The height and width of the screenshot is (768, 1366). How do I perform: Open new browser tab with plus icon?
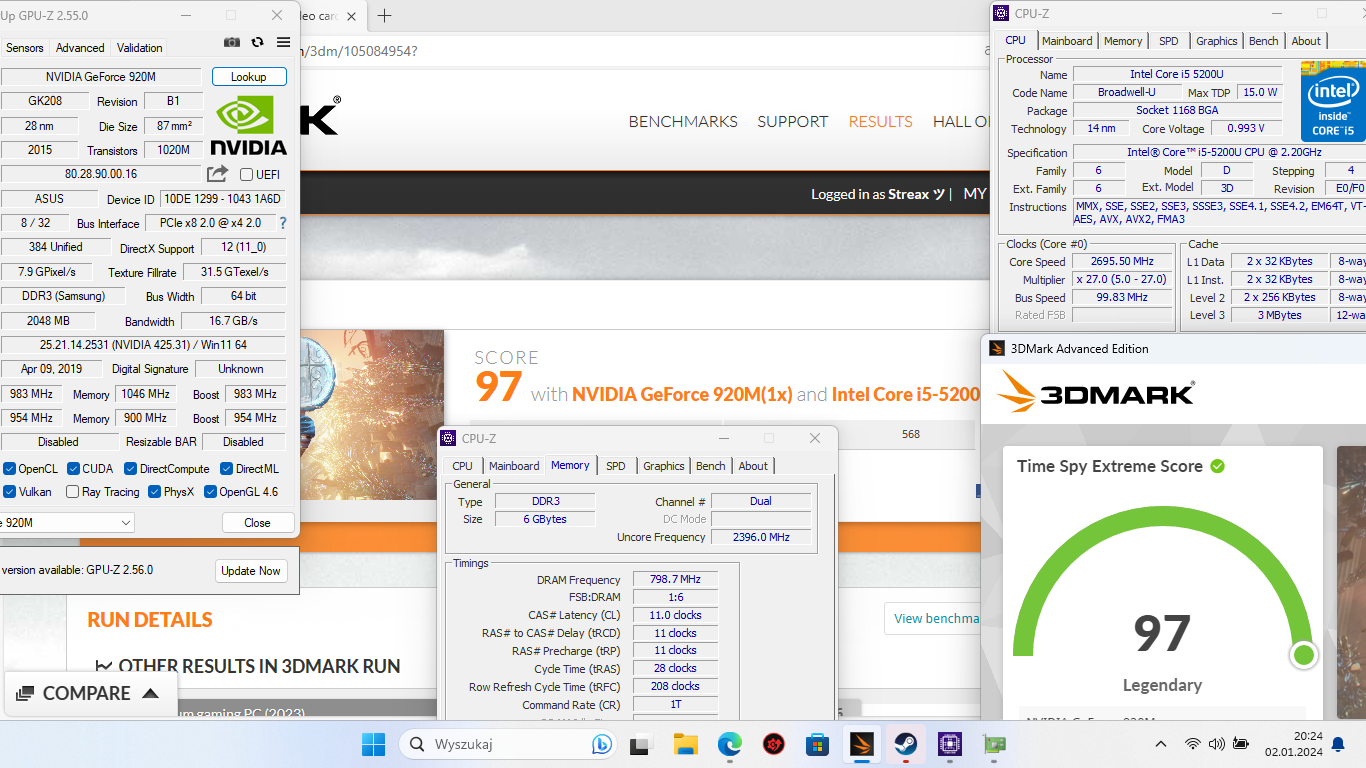pyautogui.click(x=384, y=15)
